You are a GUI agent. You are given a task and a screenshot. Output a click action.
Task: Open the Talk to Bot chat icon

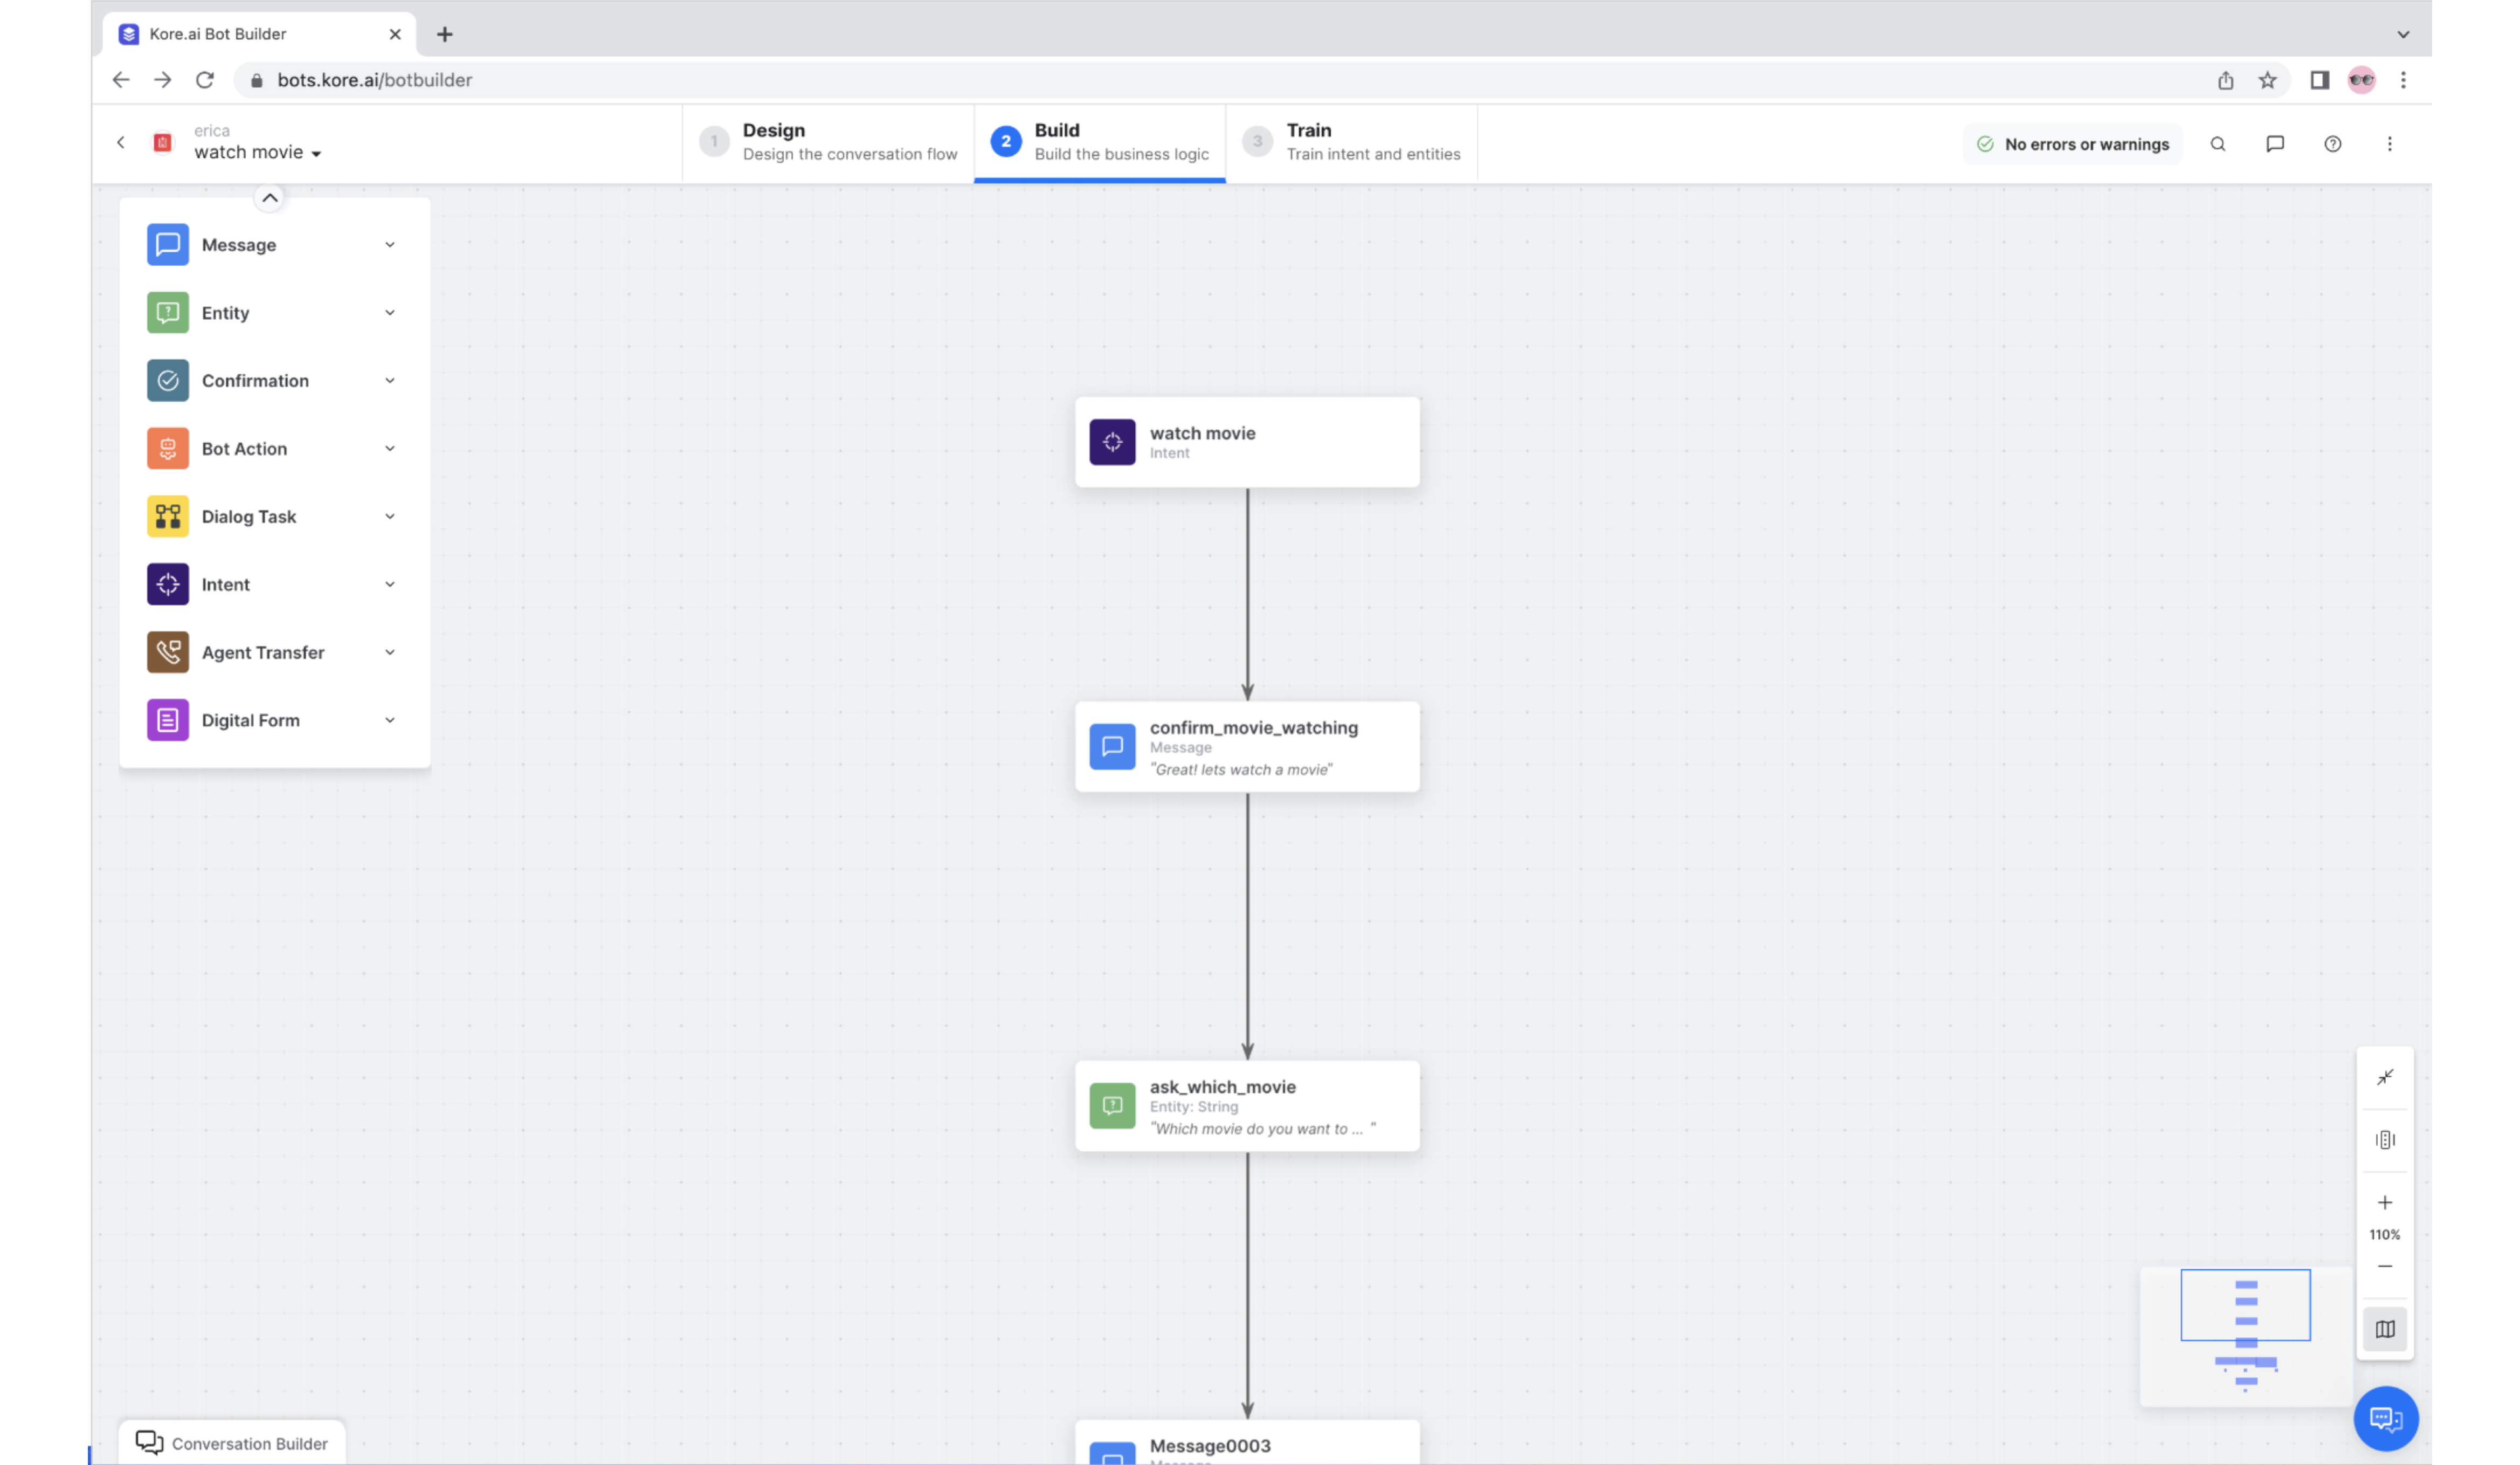(x=2275, y=144)
